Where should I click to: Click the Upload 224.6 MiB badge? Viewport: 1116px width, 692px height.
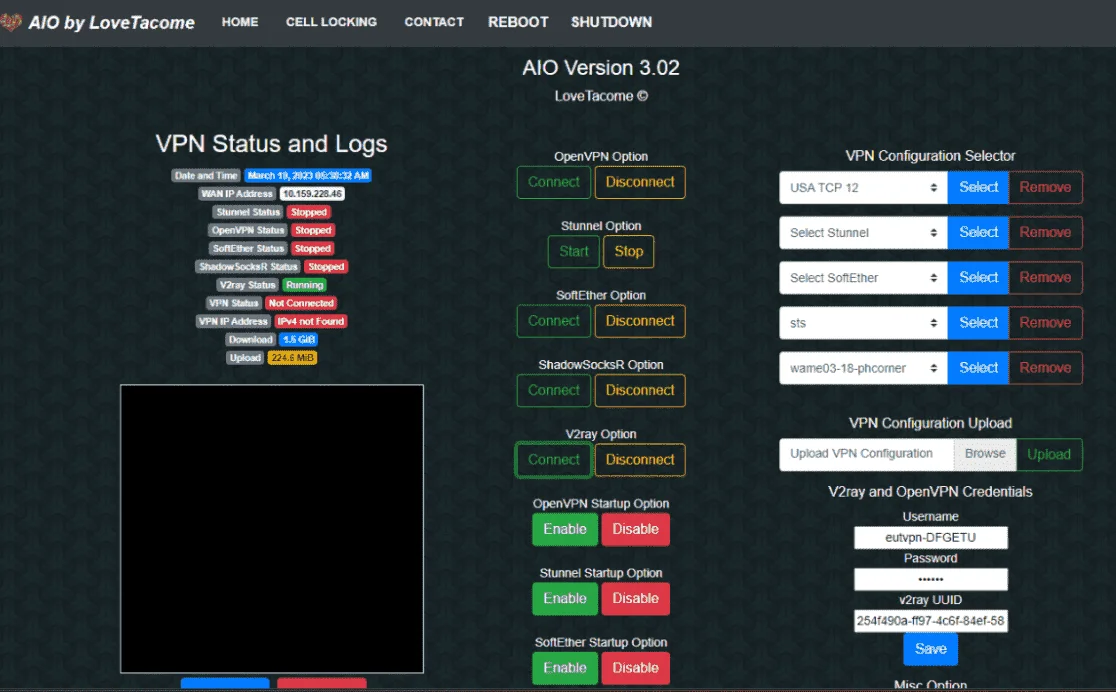(292, 358)
